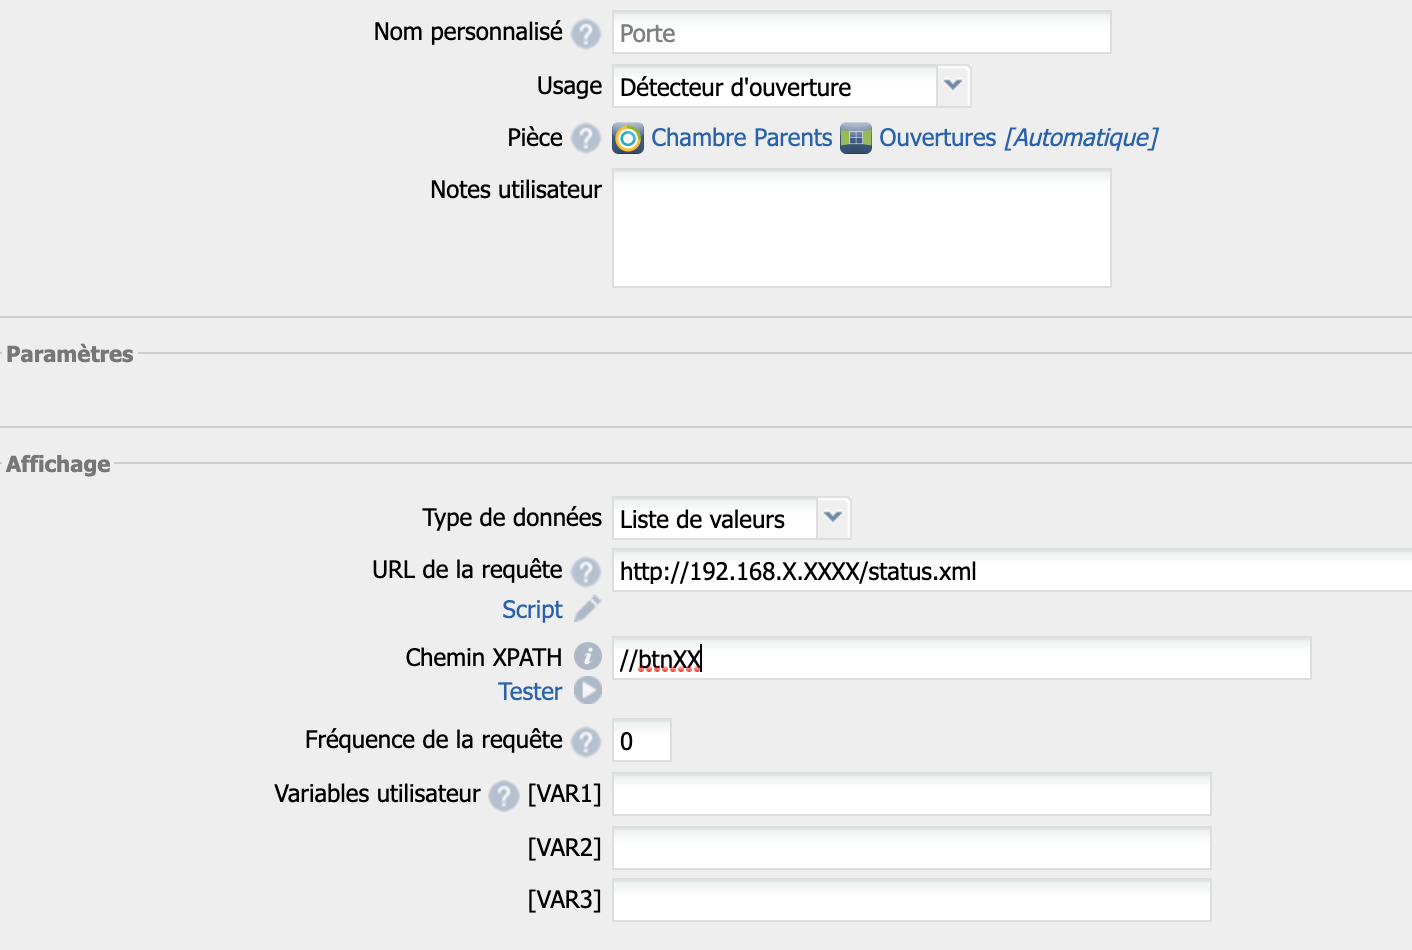This screenshot has height=950, width=1412.
Task: Click info icon next to Chemin XPATH
Action: pyautogui.click(x=588, y=657)
